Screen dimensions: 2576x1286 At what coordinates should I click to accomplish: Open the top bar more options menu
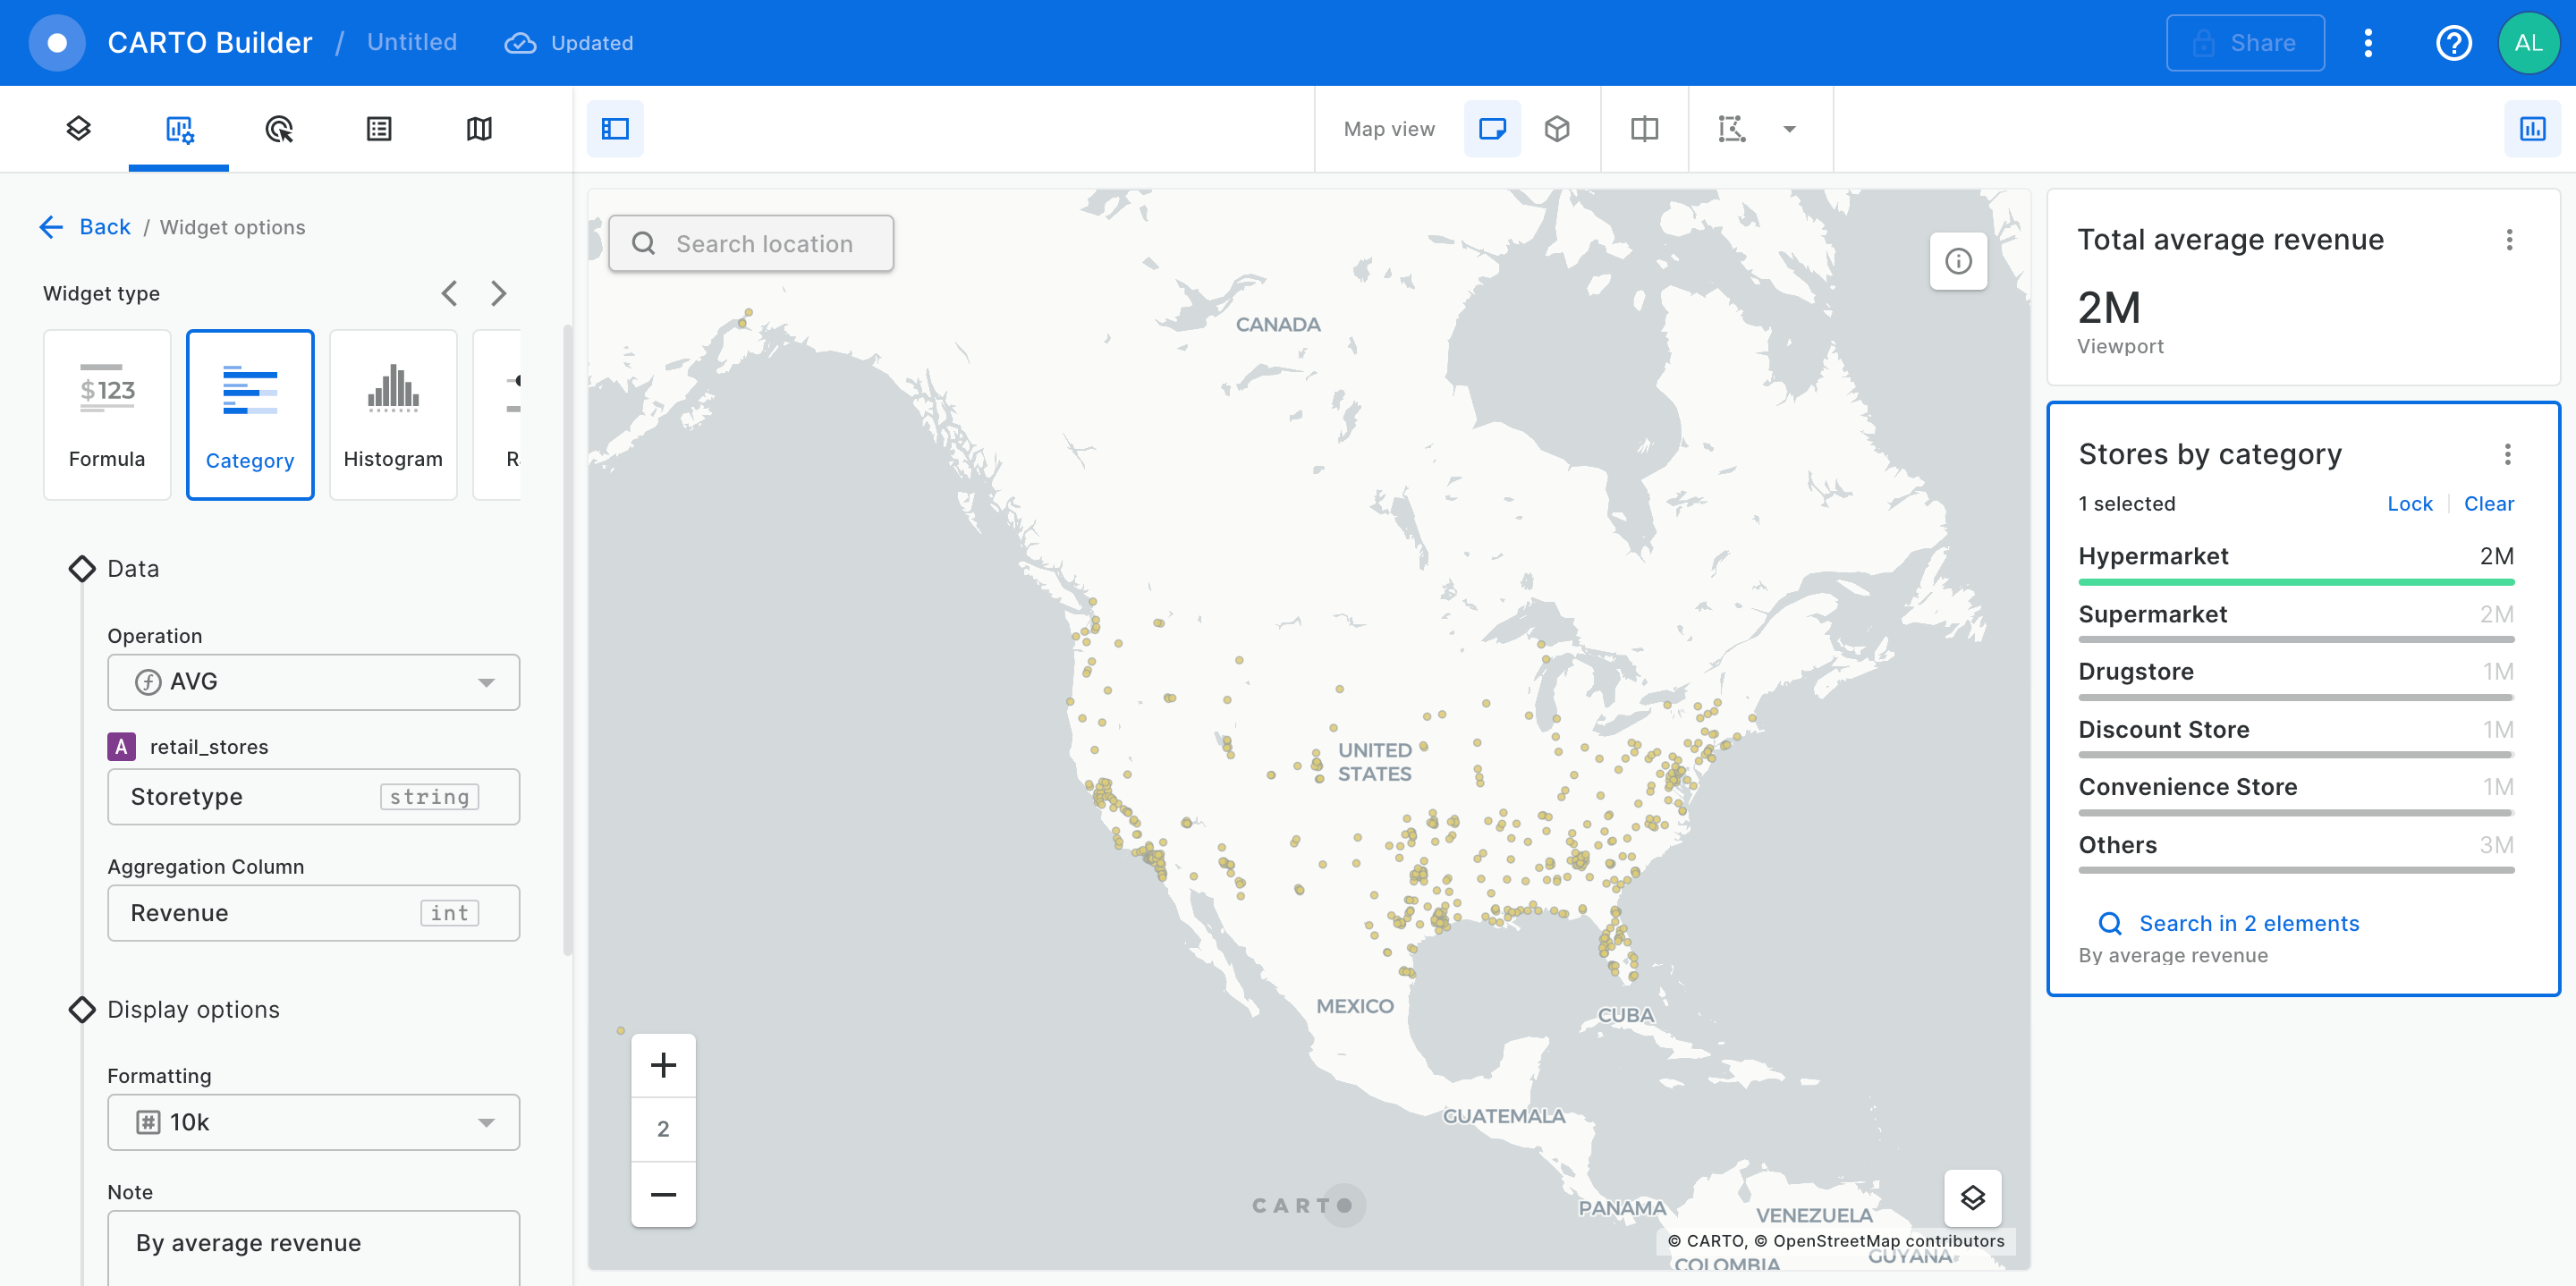pos(2368,43)
